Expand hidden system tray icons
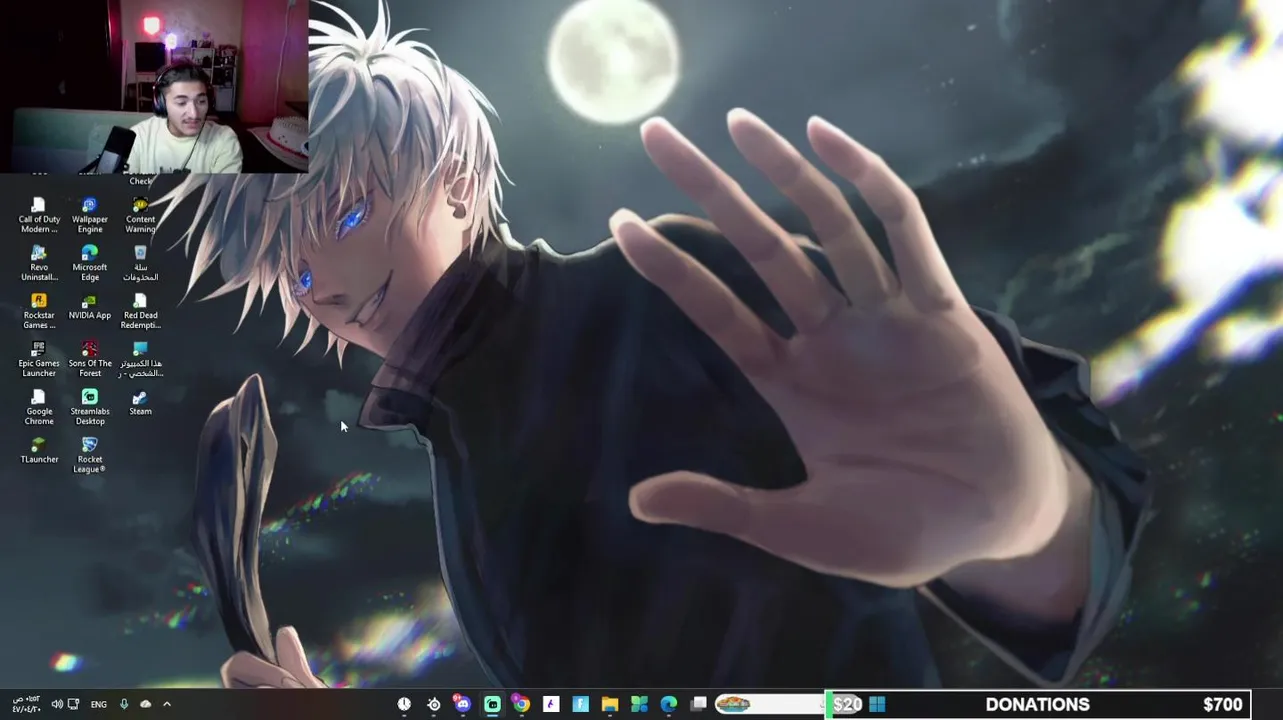 click(167, 704)
